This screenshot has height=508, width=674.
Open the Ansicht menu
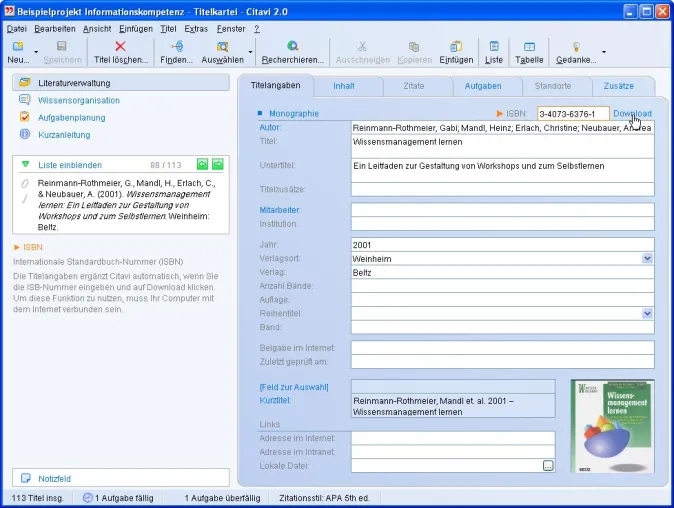pyautogui.click(x=97, y=29)
